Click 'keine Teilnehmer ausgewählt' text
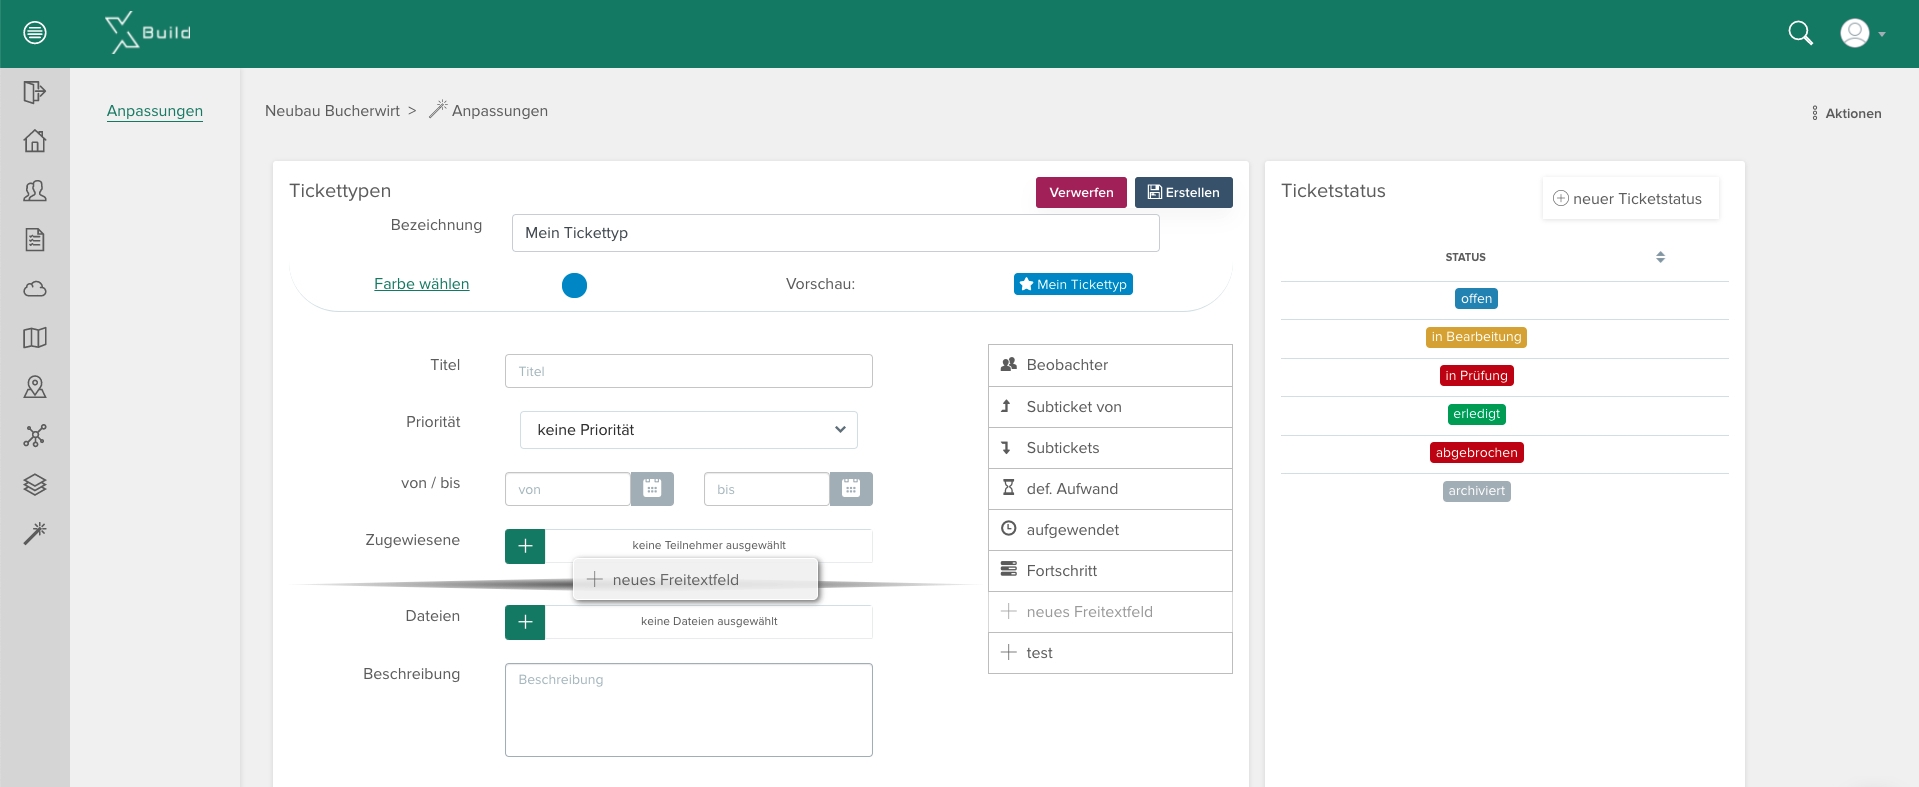The width and height of the screenshot is (1919, 787). pyautogui.click(x=709, y=546)
